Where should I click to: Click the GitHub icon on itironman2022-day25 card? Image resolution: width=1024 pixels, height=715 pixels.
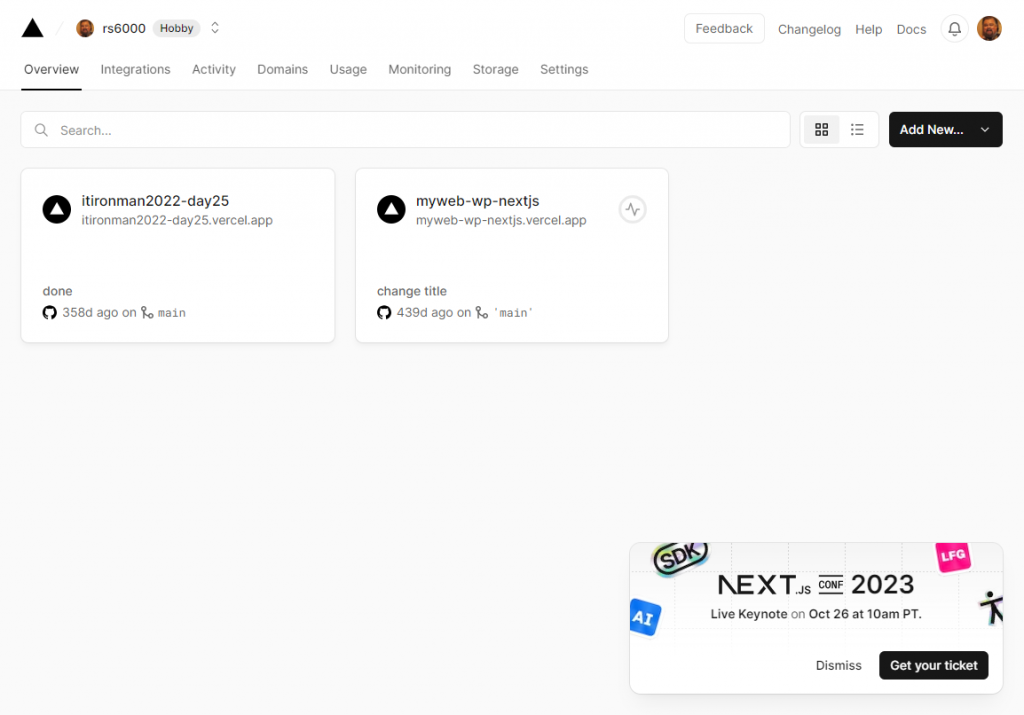[50, 312]
